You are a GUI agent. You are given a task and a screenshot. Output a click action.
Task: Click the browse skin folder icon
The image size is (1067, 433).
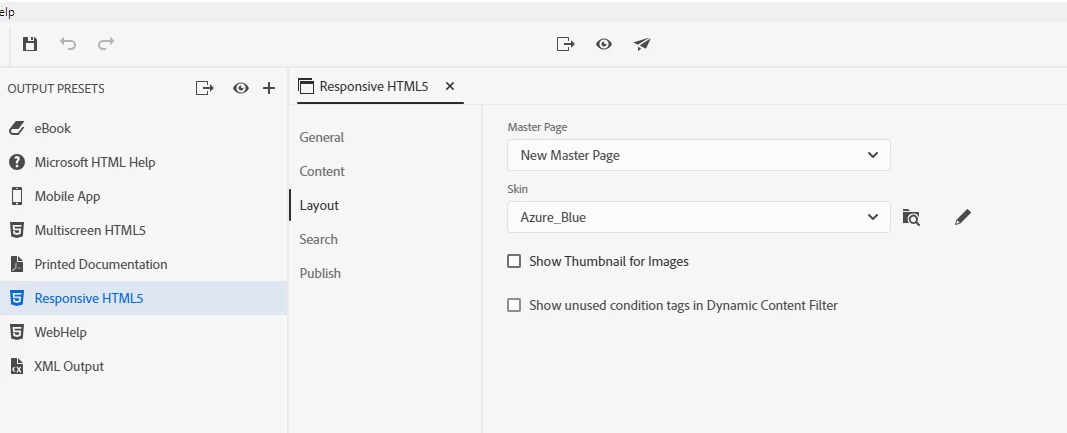[911, 217]
